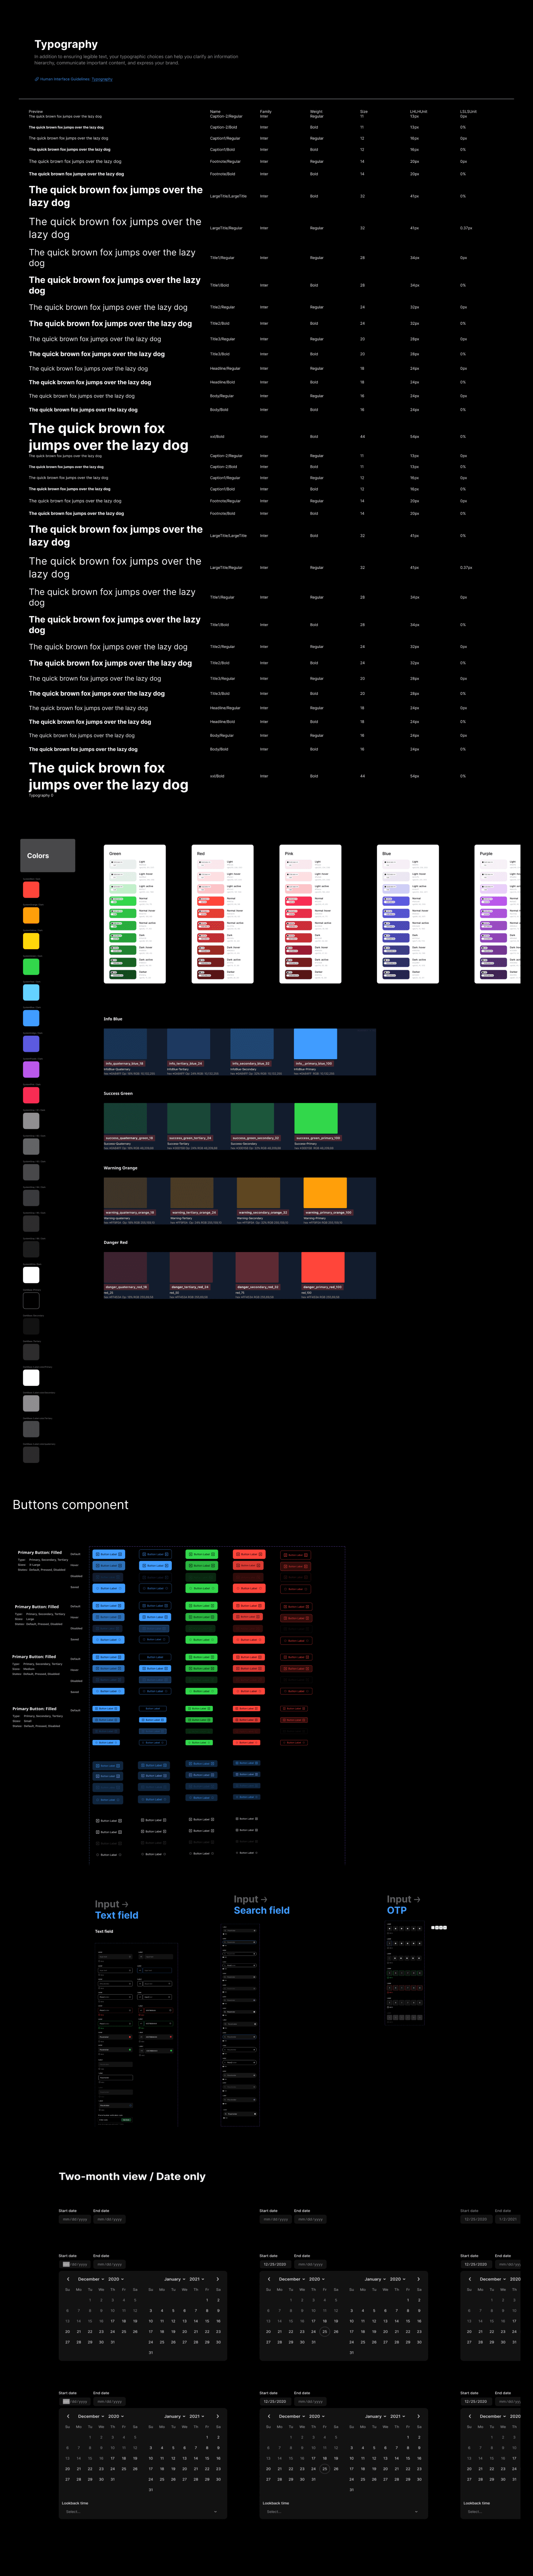Pick the info_secondary_blue_32 swatch

pos(252,1044)
